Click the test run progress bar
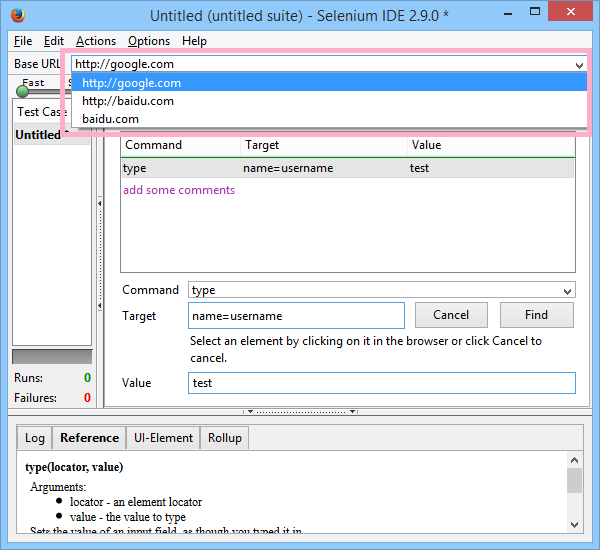Viewport: 600px width, 550px height. pyautogui.click(x=52, y=357)
